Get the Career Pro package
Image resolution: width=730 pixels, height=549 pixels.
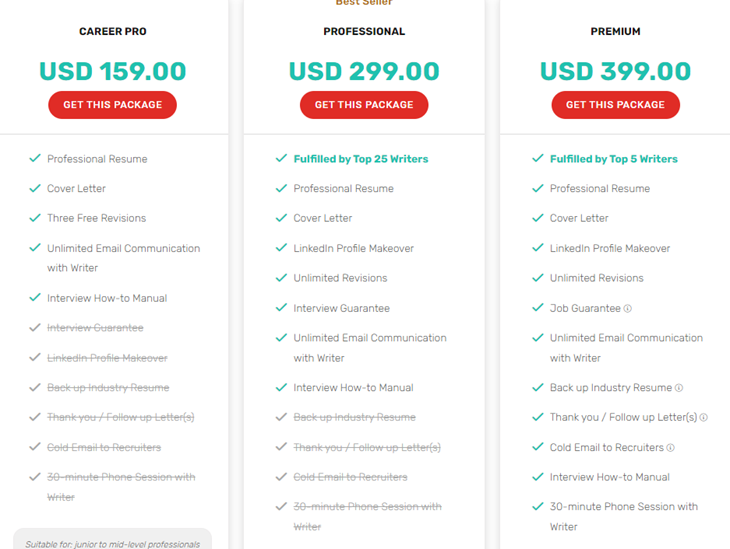(113, 105)
